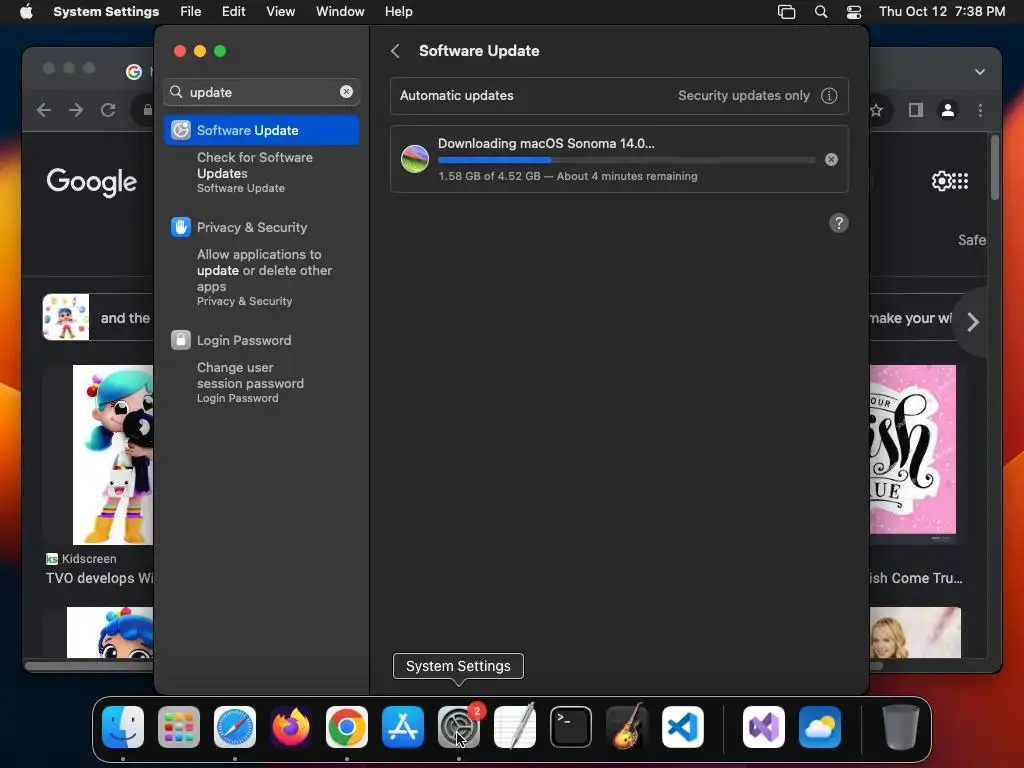Click the info icon next to Security updates only
1024x768 pixels.
pos(829,95)
